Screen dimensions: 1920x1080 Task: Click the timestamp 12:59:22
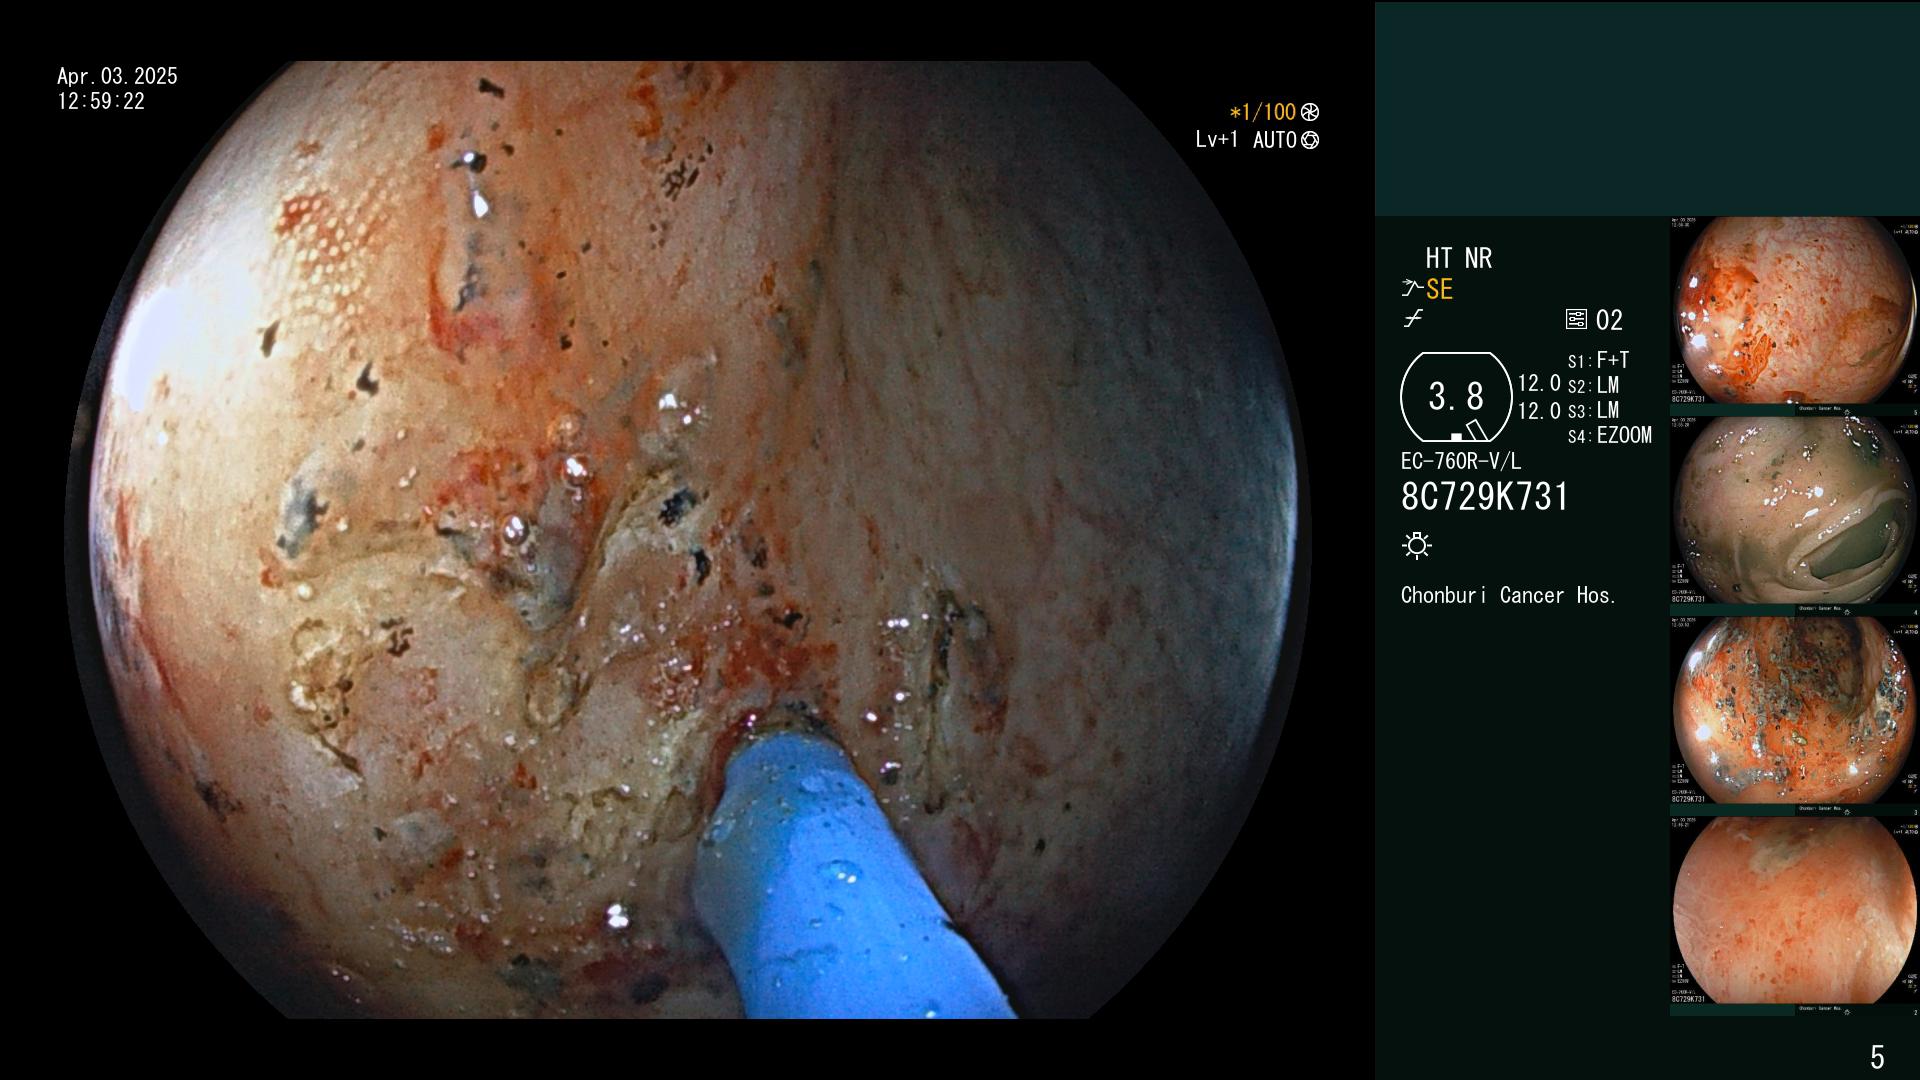[x=101, y=102]
